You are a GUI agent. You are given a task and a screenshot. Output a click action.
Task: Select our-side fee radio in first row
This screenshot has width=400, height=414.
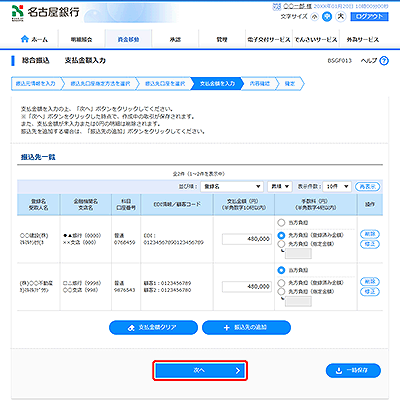(281, 222)
